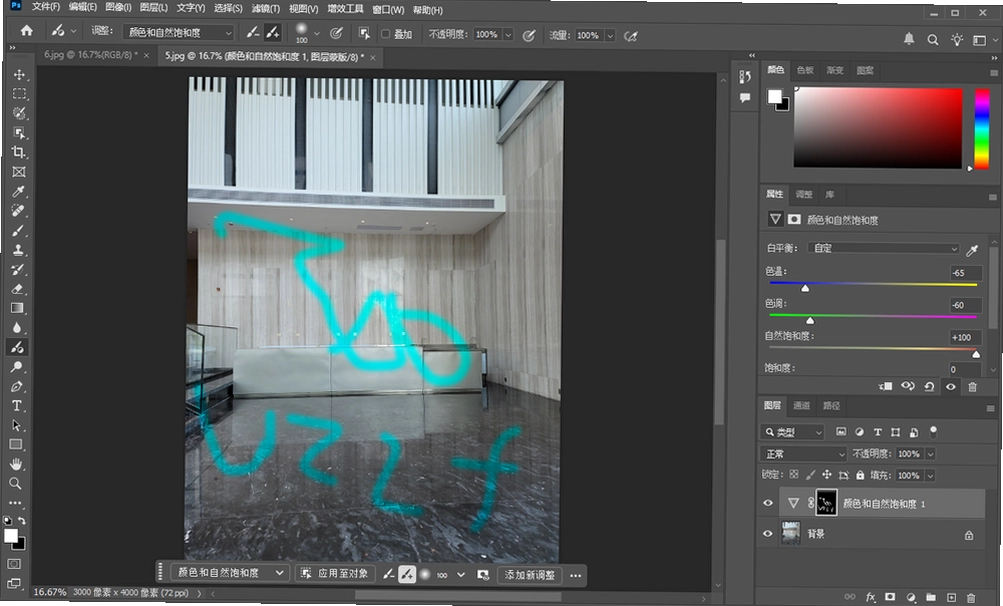The image size is (1003, 606).
Task: Click white balance eyedropper in Properties panel
Action: pos(972,250)
